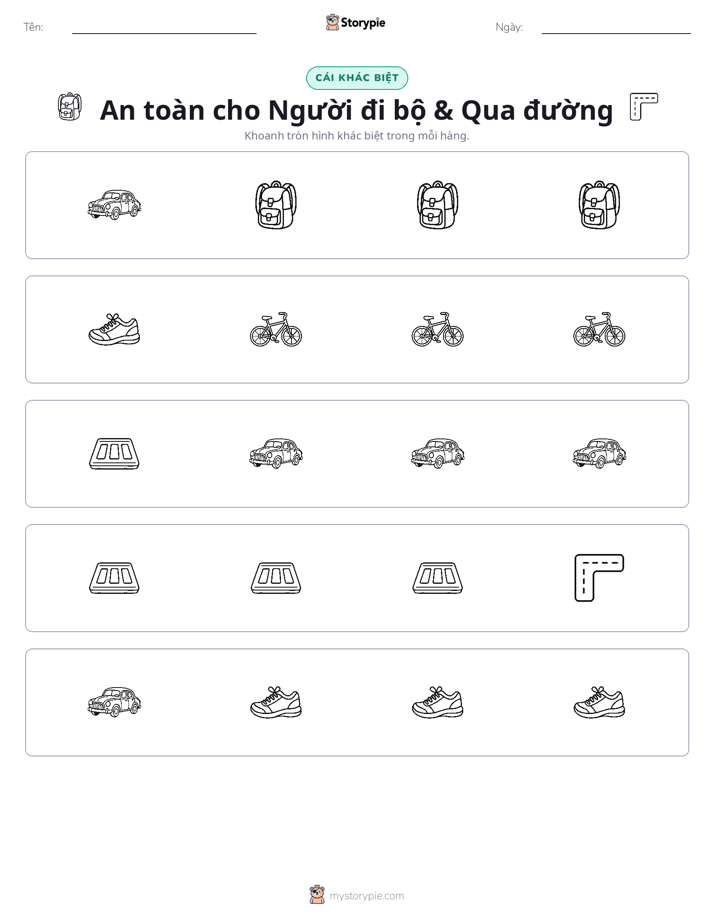Click the shoe in the second row
The image size is (714, 924).
click(x=114, y=329)
